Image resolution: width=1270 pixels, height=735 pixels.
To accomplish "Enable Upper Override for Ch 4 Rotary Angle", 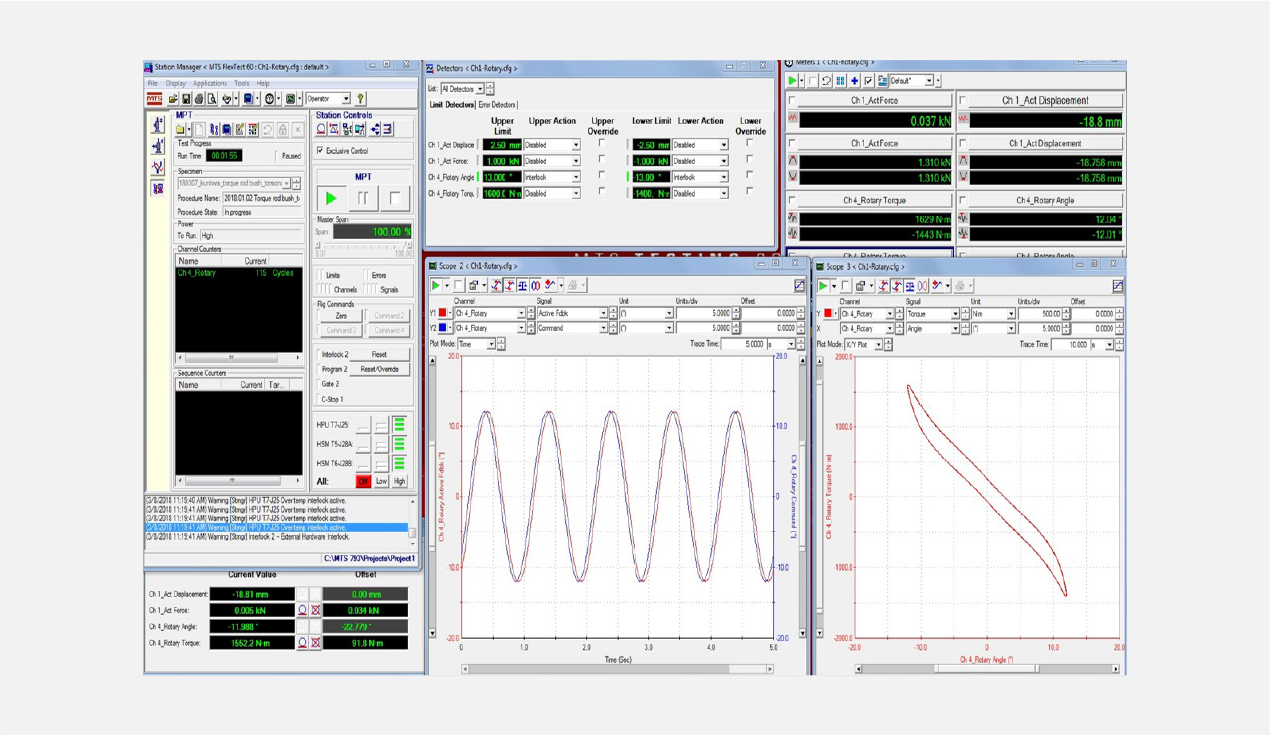I will tap(602, 177).
